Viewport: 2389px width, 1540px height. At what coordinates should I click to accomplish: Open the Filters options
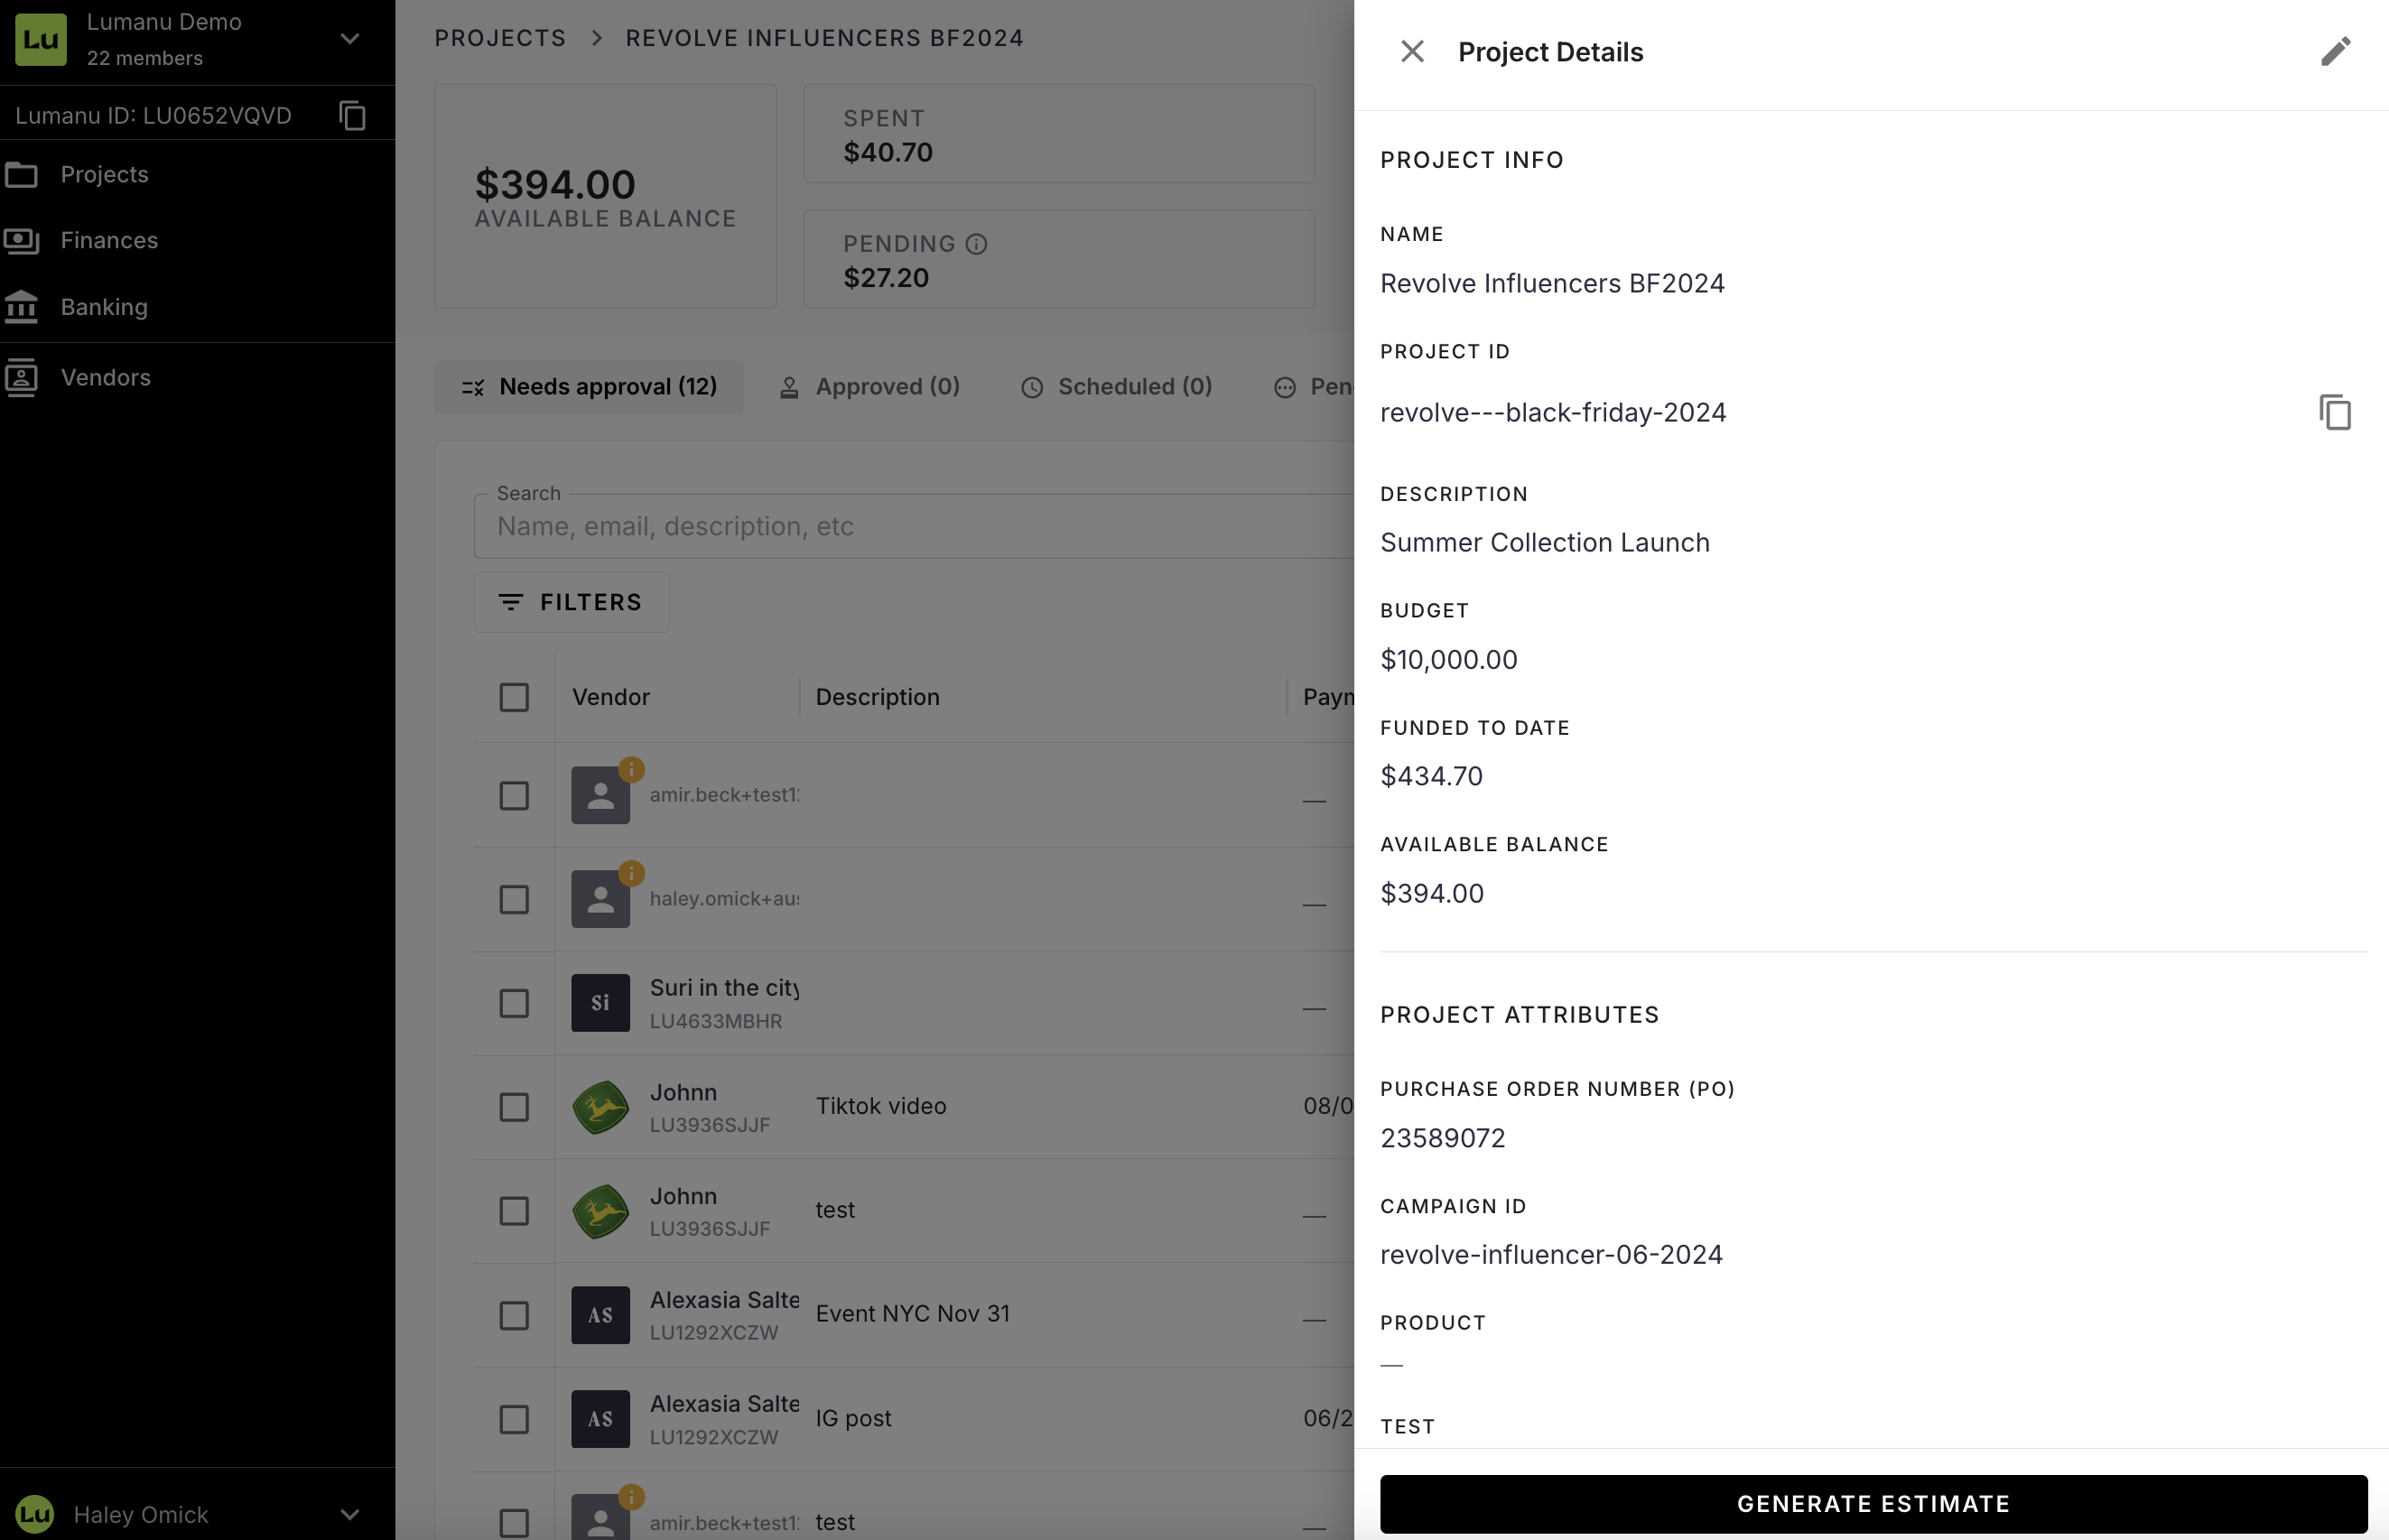tap(571, 602)
